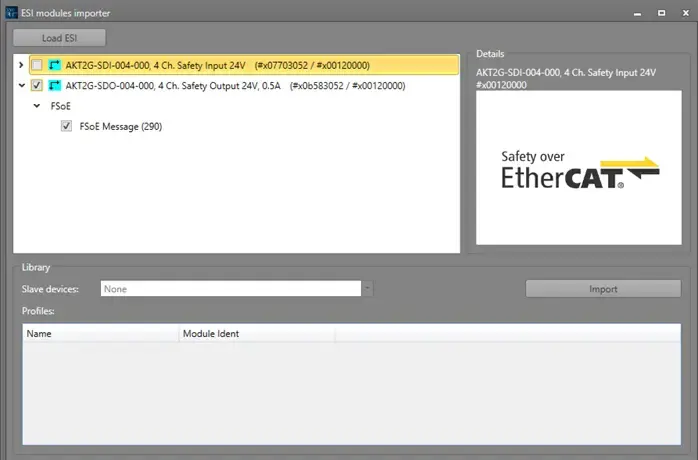The height and width of the screenshot is (460, 698).
Task: Select the FSoE Message (290) entry
Action: click(x=121, y=127)
